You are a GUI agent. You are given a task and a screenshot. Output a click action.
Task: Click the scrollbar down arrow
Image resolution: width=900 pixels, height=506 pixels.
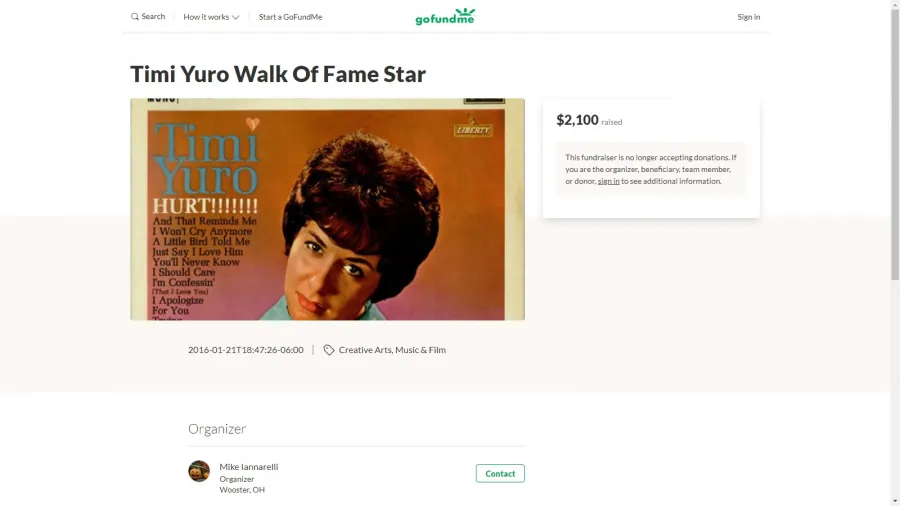tap(895, 502)
